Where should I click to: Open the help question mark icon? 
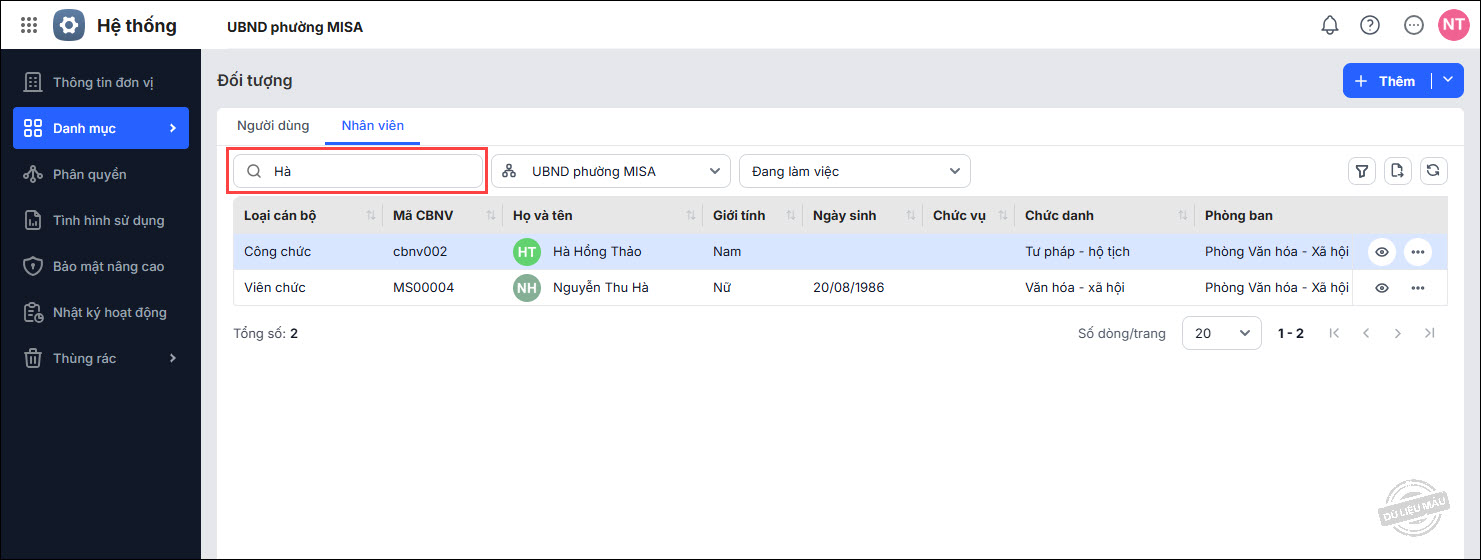tap(1369, 26)
